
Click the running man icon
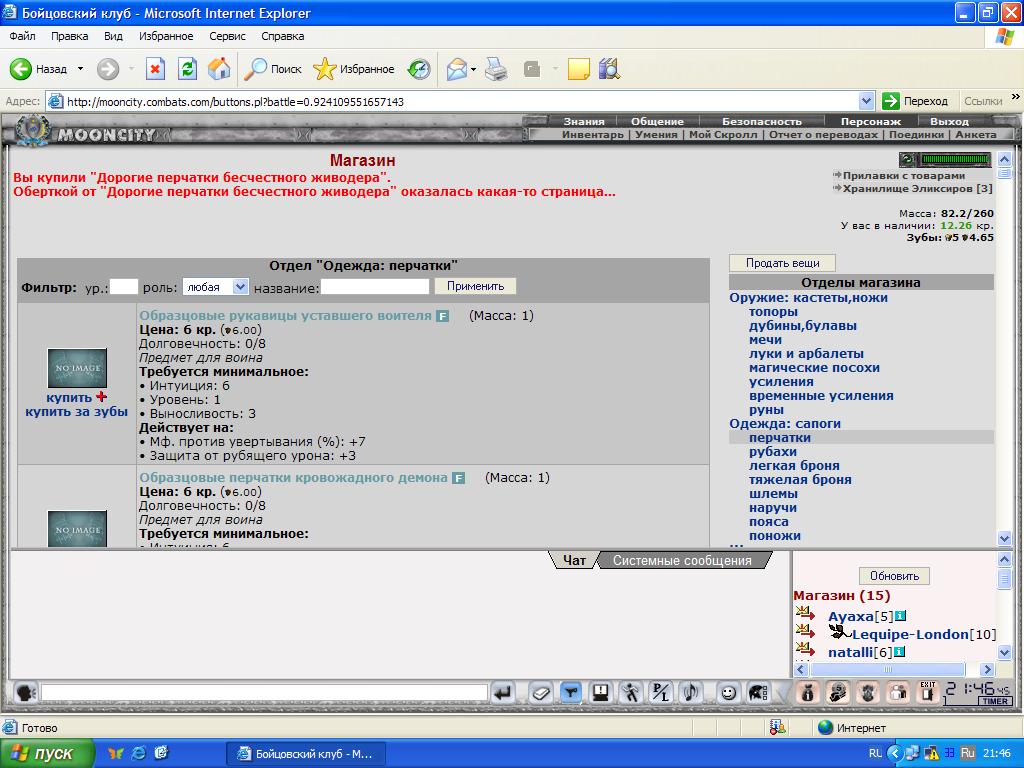(x=630, y=692)
